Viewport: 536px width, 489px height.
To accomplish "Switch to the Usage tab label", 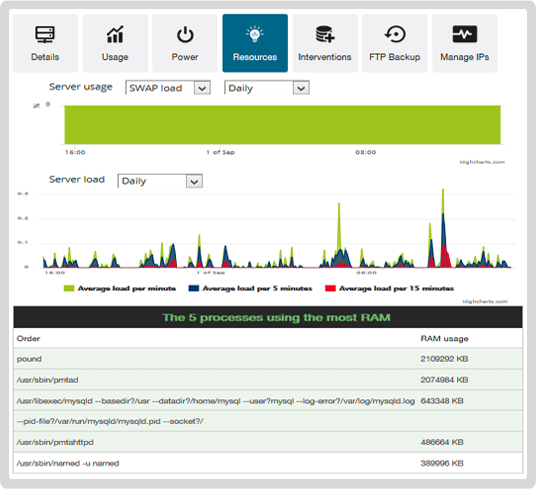I will (x=115, y=57).
